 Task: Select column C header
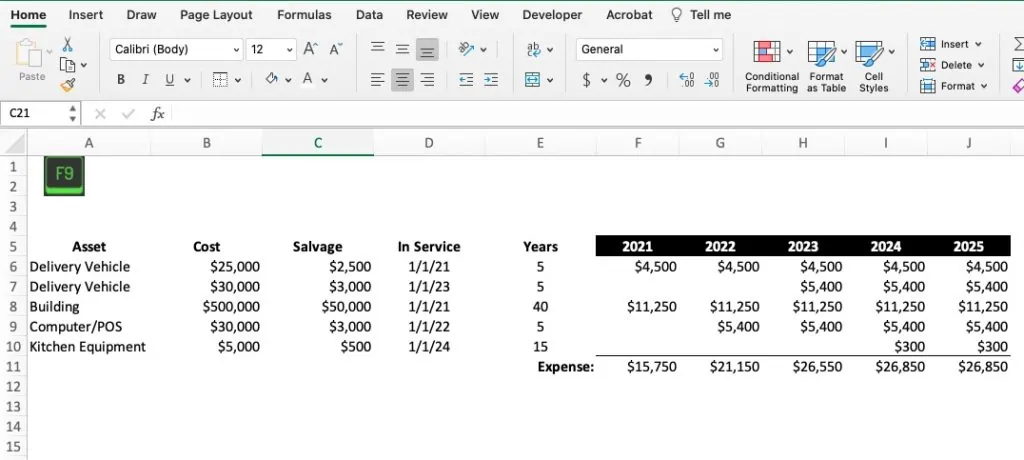point(318,142)
